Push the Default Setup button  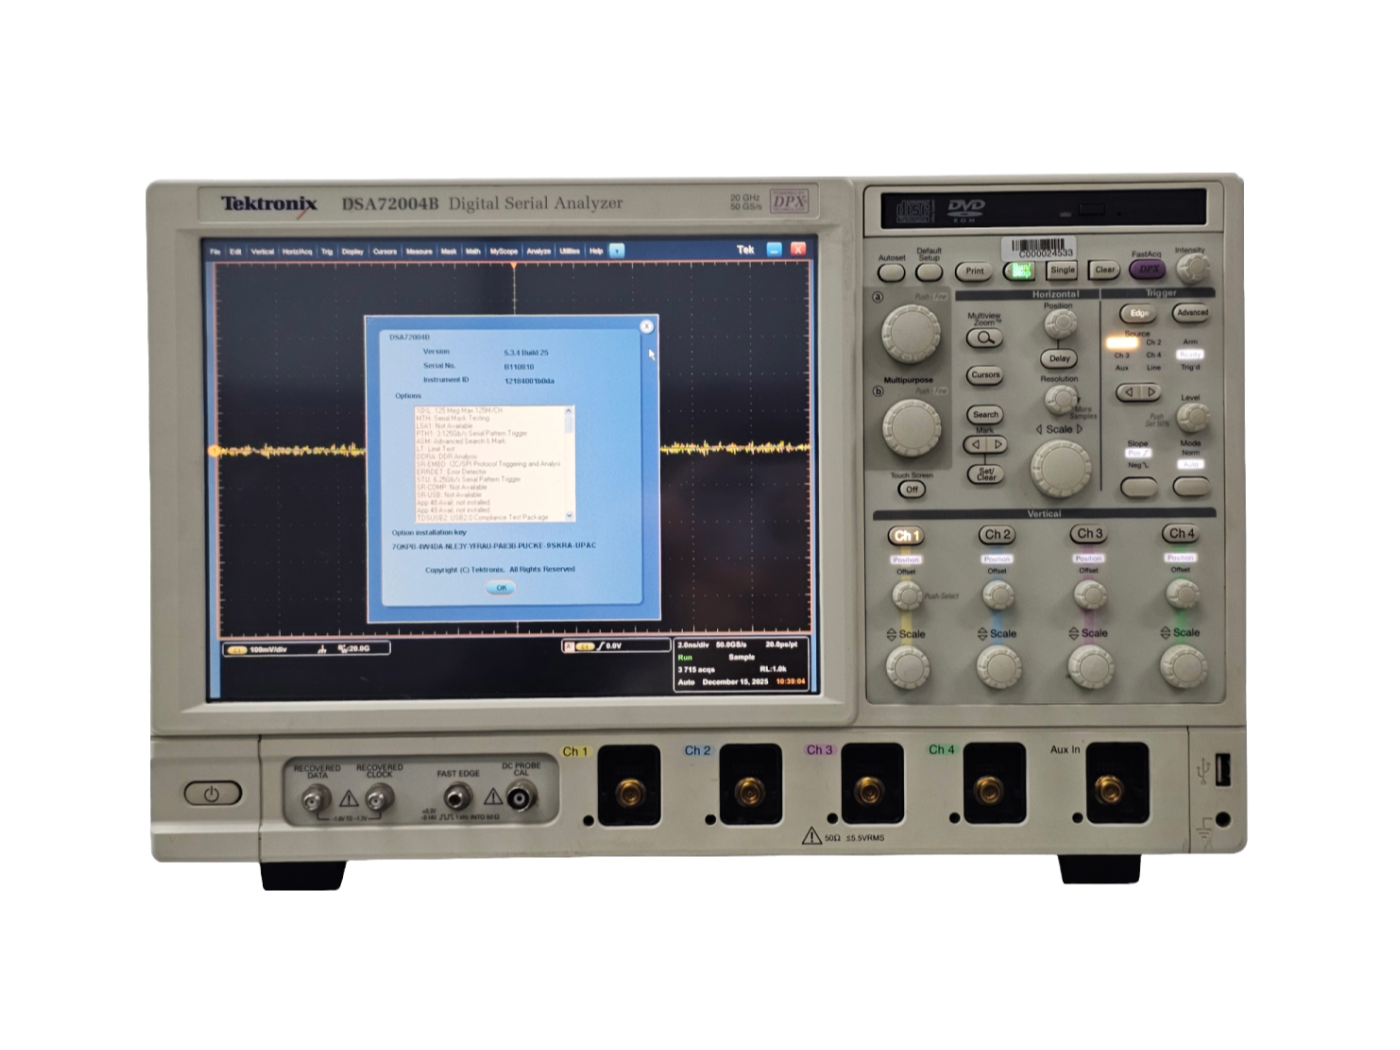pos(929,272)
